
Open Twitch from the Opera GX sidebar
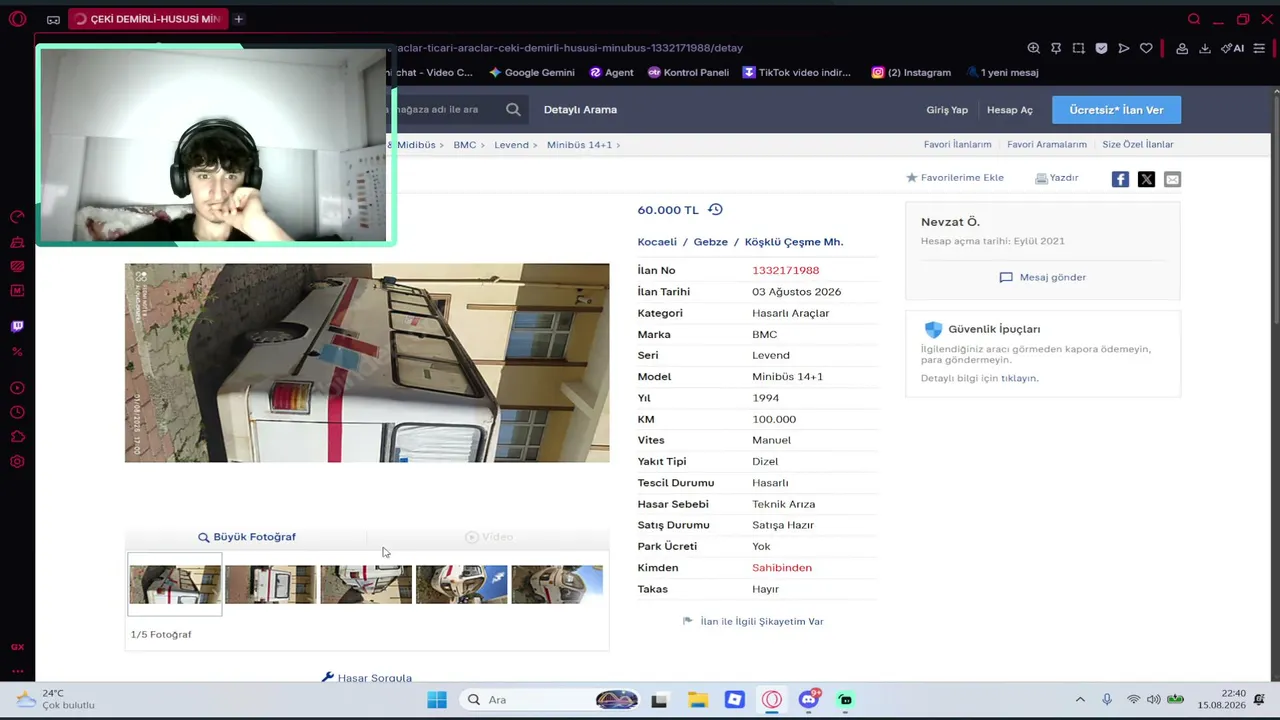tap(17, 326)
